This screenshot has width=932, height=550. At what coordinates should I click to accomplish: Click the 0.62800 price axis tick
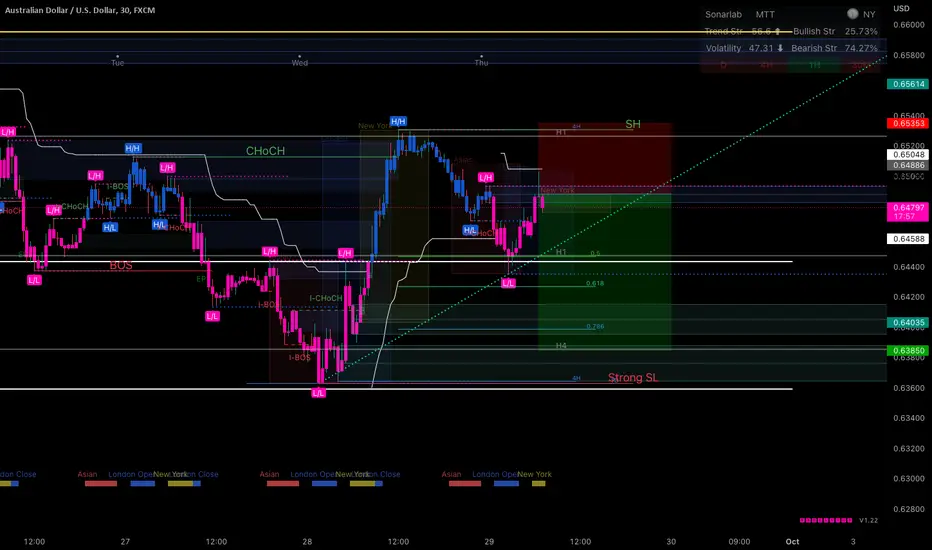909,509
